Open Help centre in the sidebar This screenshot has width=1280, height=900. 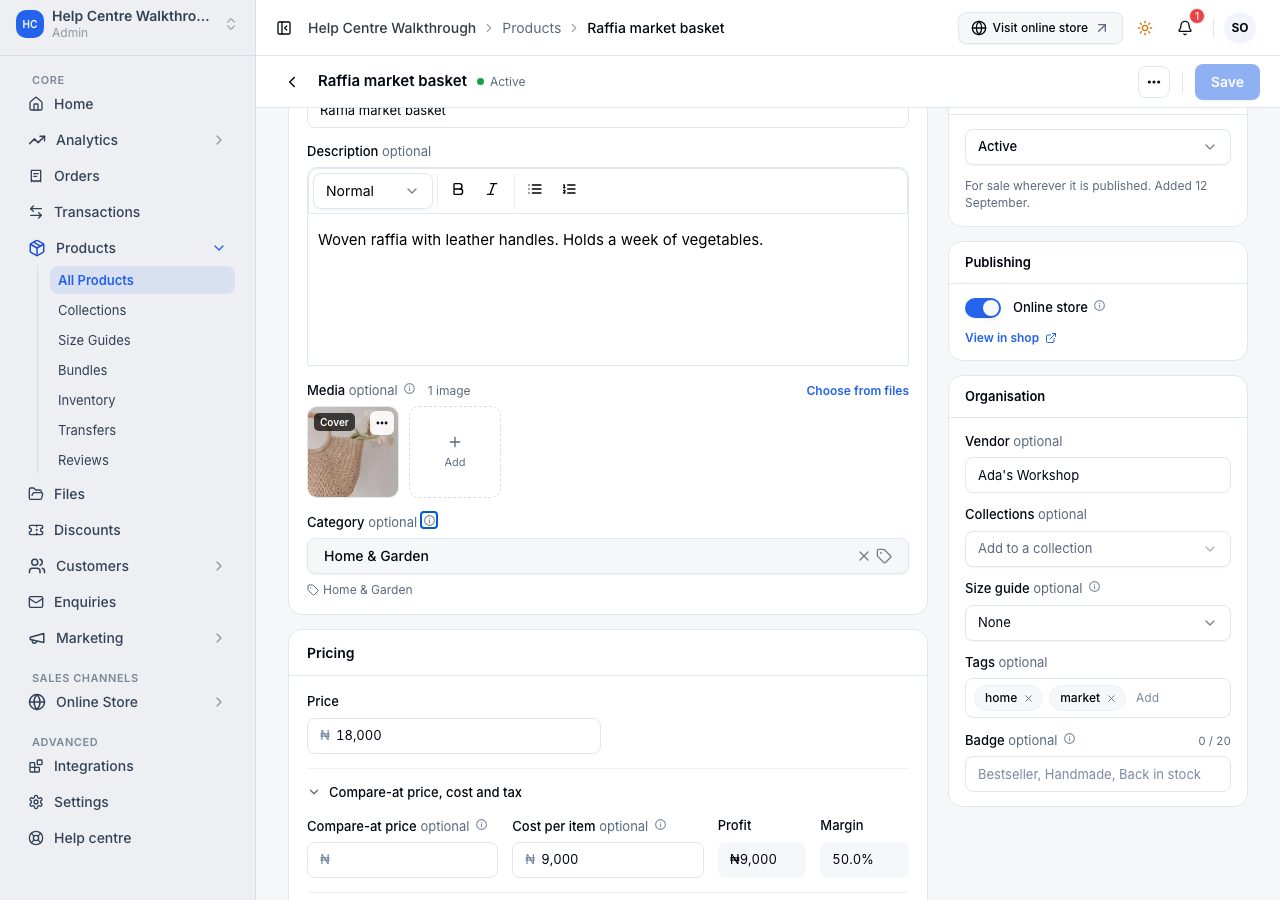(128, 838)
